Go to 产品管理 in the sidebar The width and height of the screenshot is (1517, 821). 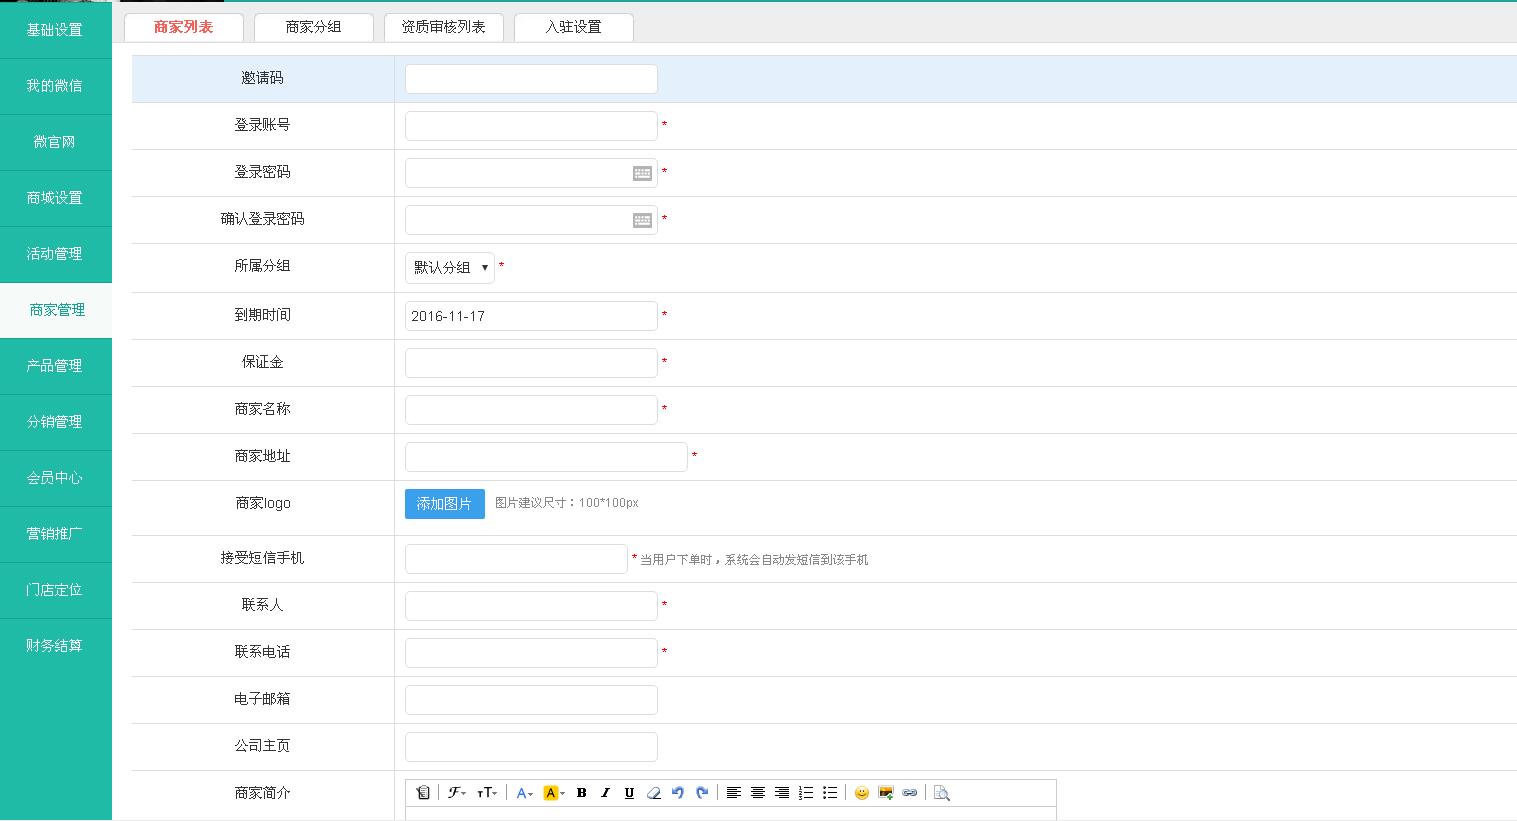(x=55, y=366)
